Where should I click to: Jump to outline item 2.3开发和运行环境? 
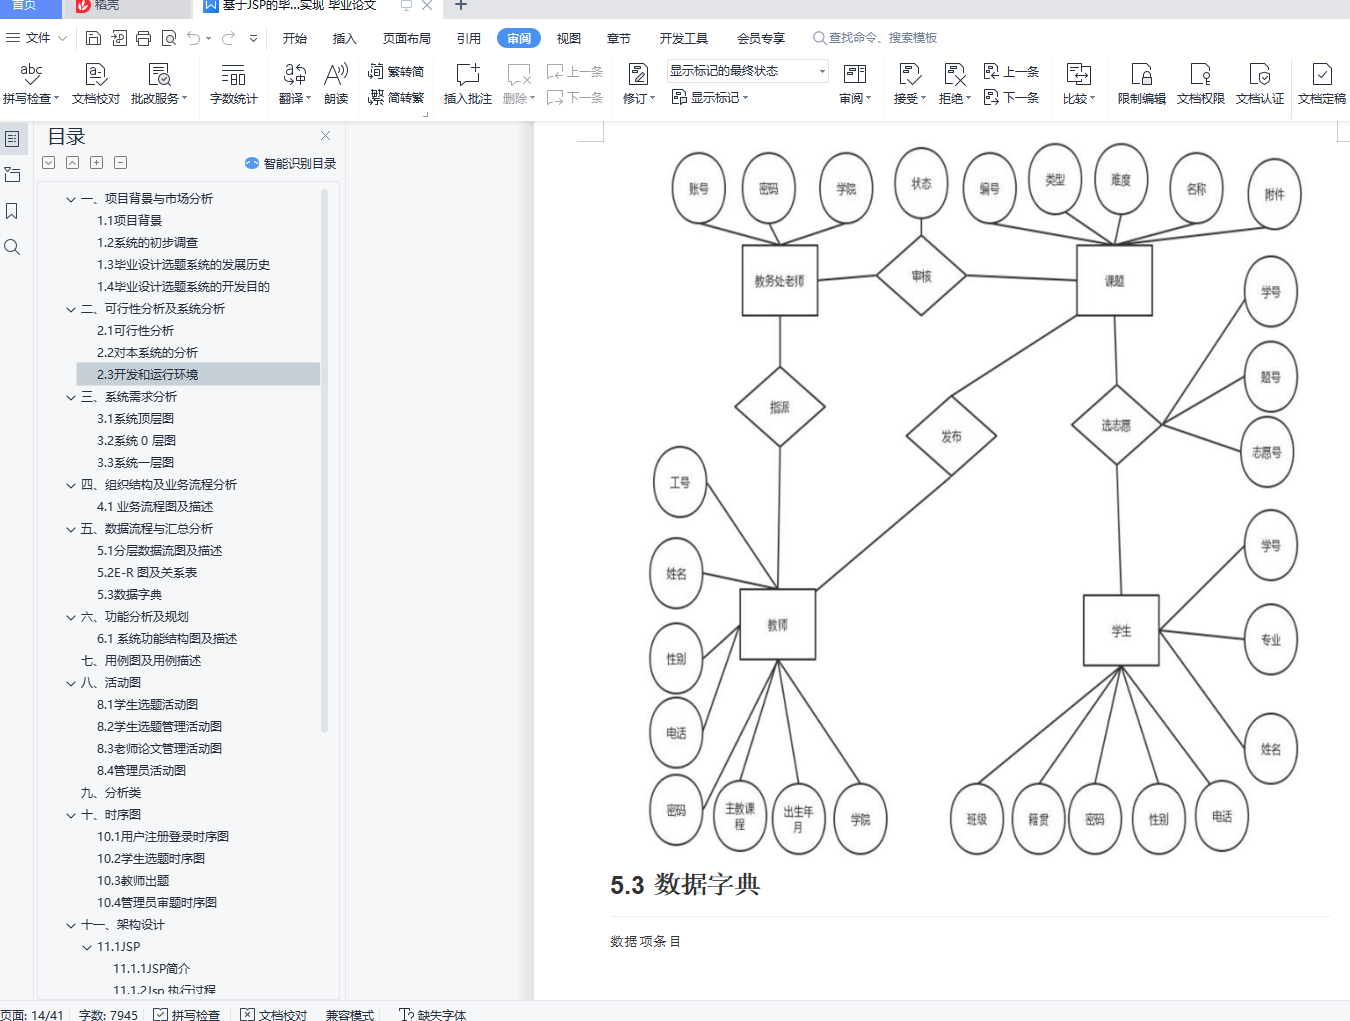pyautogui.click(x=198, y=375)
